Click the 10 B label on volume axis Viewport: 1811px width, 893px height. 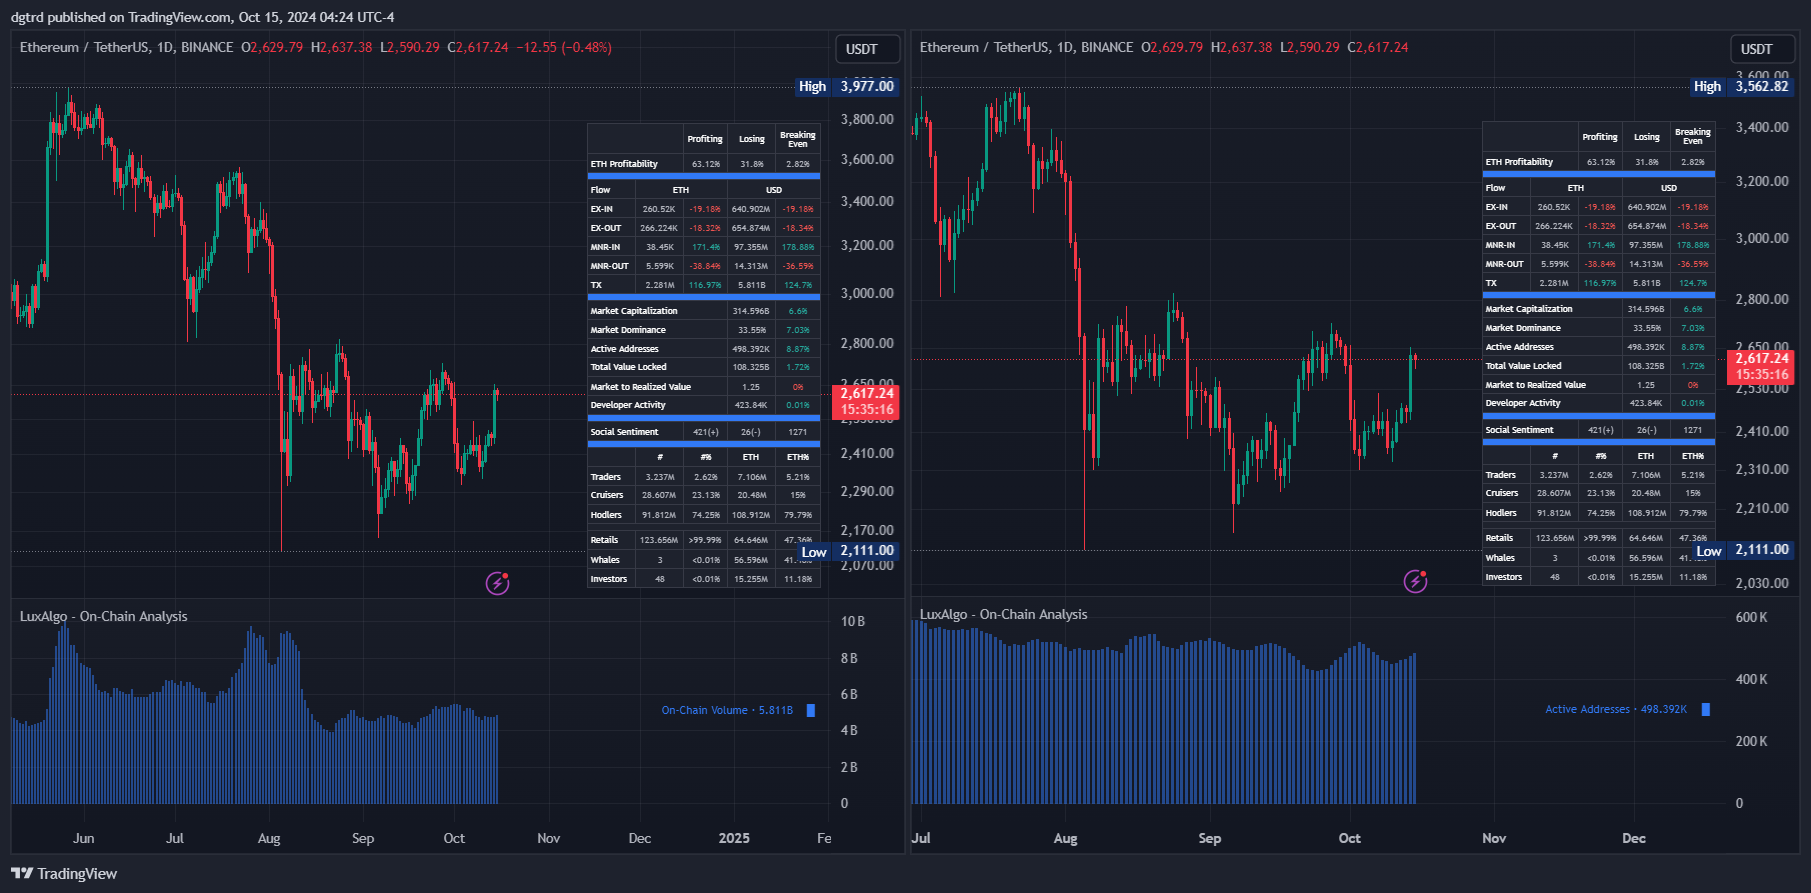click(x=853, y=621)
